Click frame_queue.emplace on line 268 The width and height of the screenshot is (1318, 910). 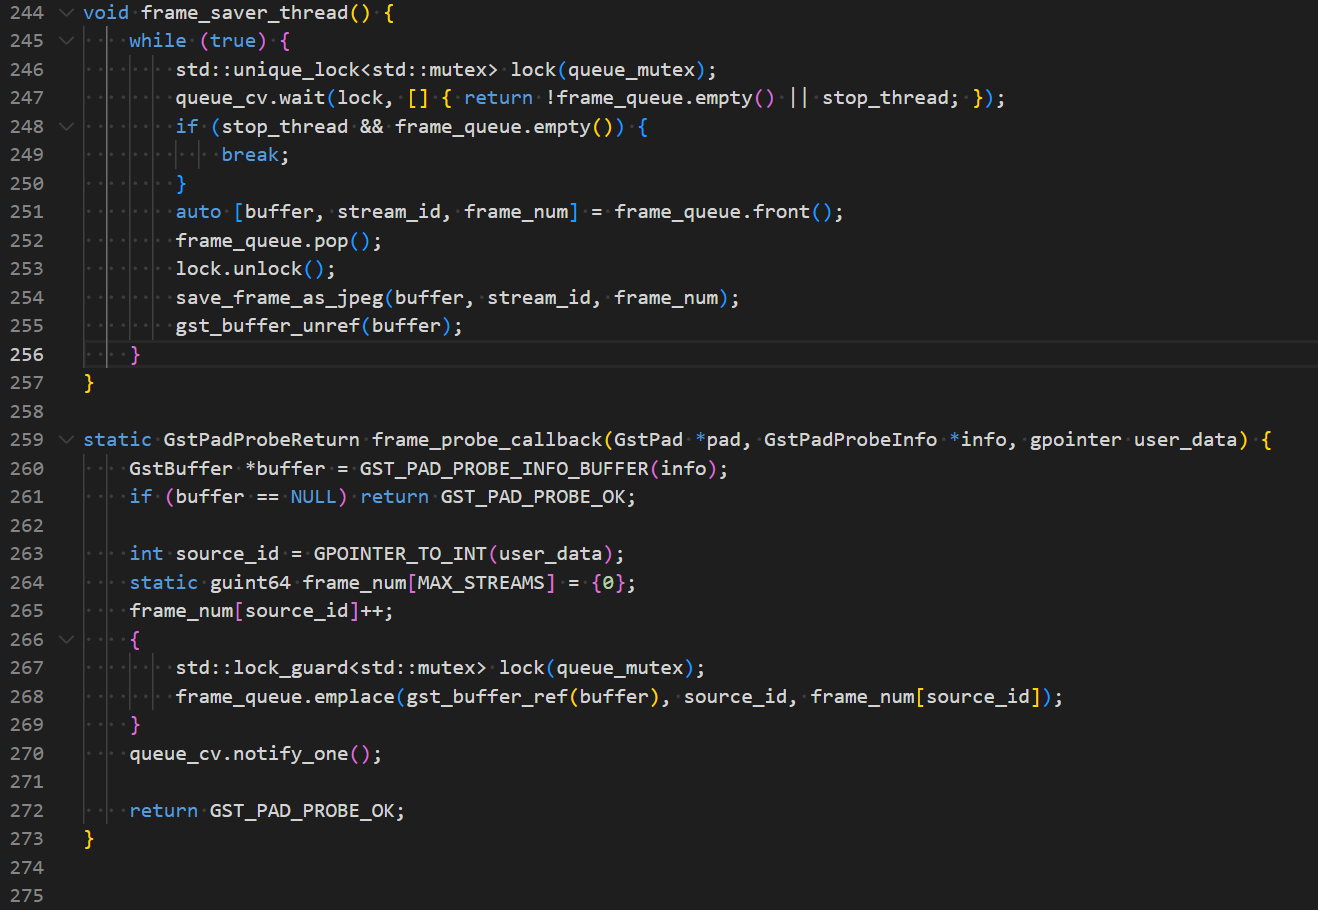pyautogui.click(x=285, y=697)
